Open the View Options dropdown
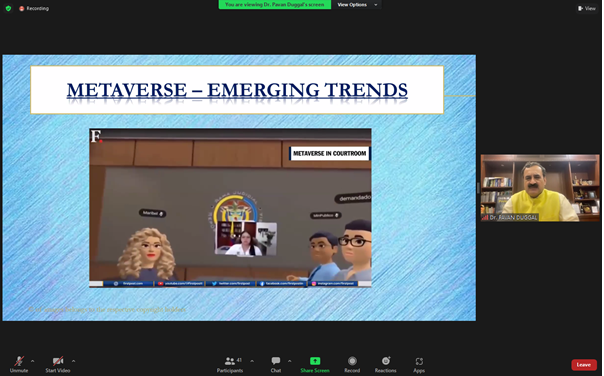604x376 pixels. 357,5
